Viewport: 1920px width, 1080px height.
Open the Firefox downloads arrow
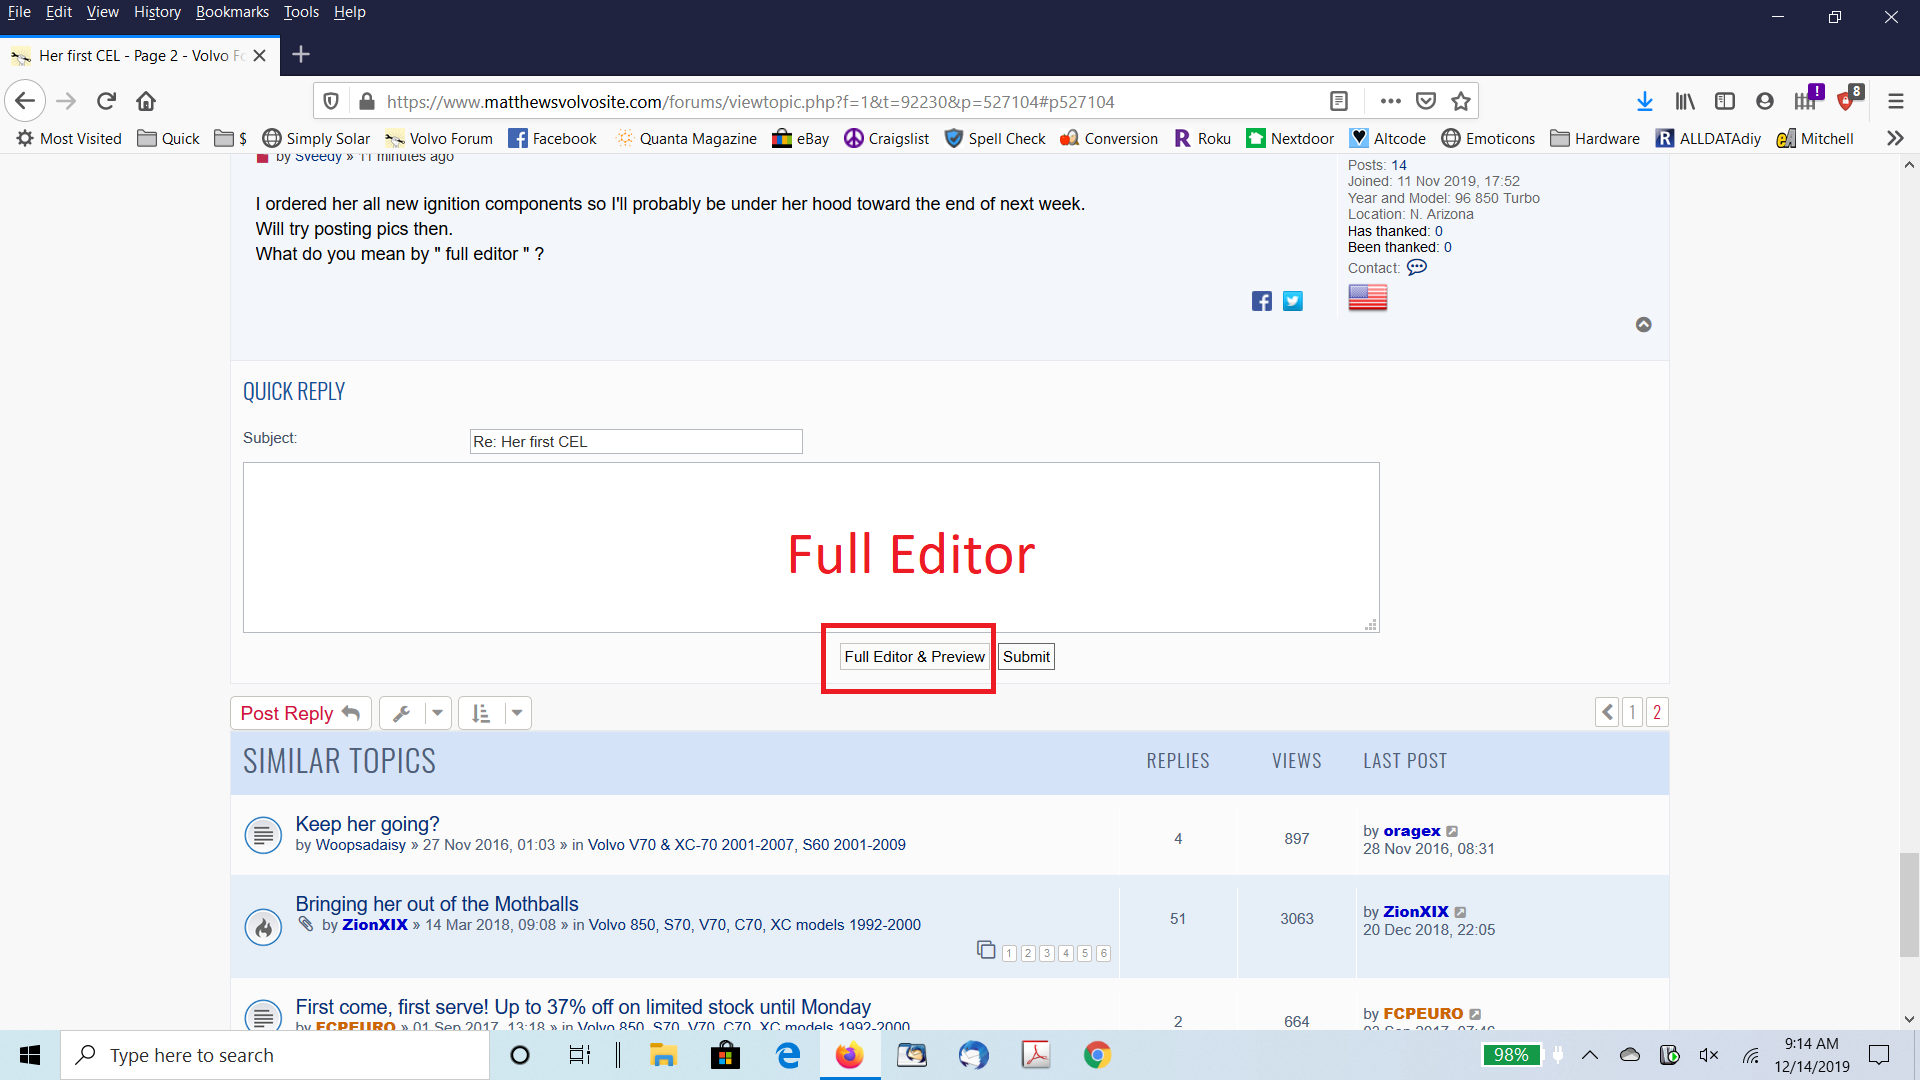point(1644,101)
